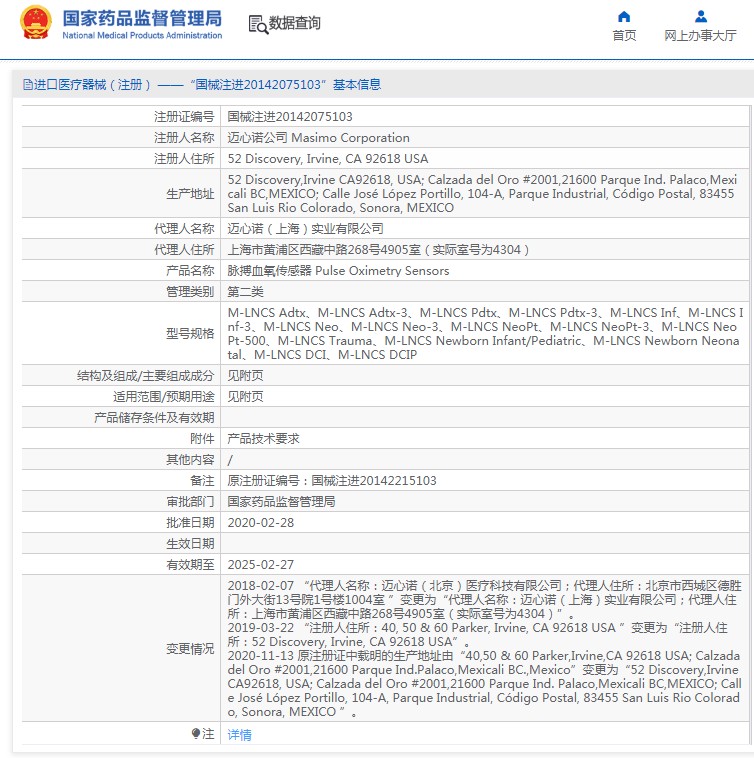Viewport: 754px width, 758px height.
Task: Click 见附页 in 结构及组成 row
Action: [246, 376]
